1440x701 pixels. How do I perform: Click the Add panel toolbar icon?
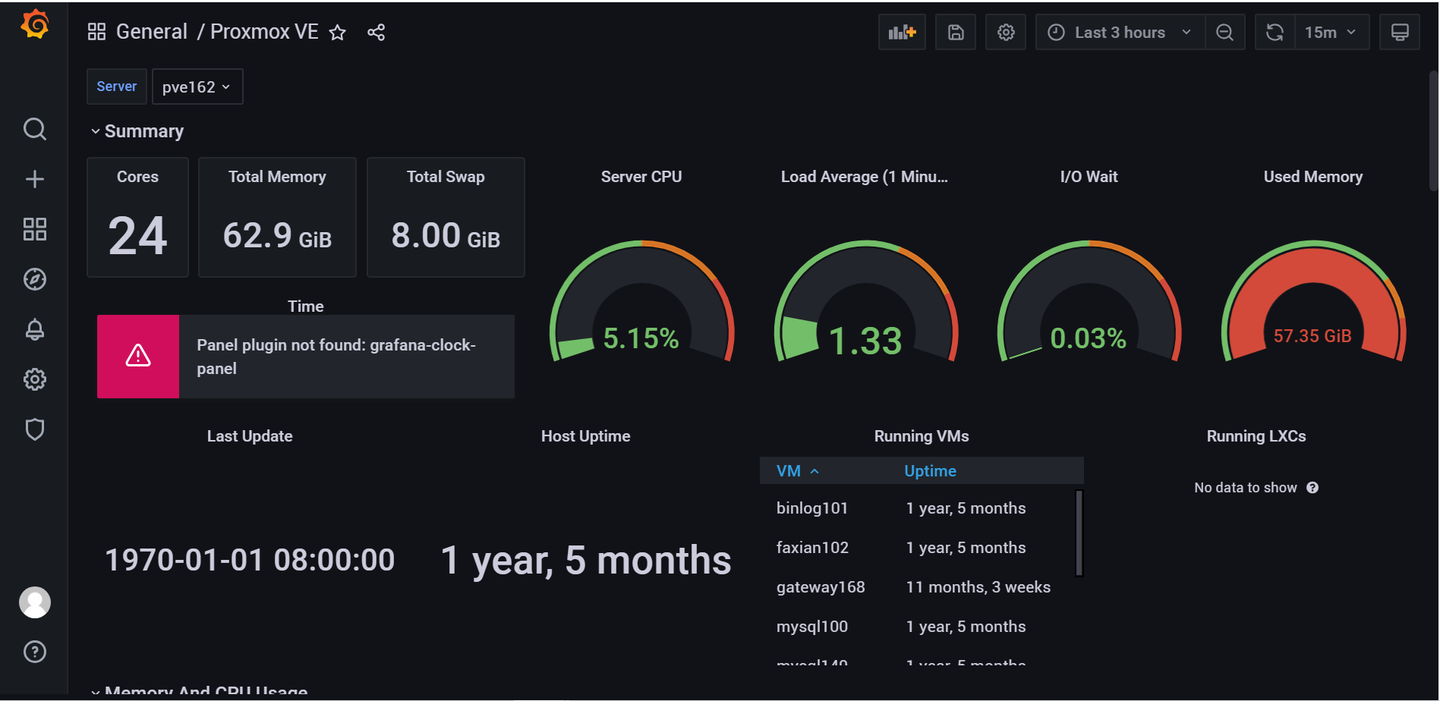point(902,32)
